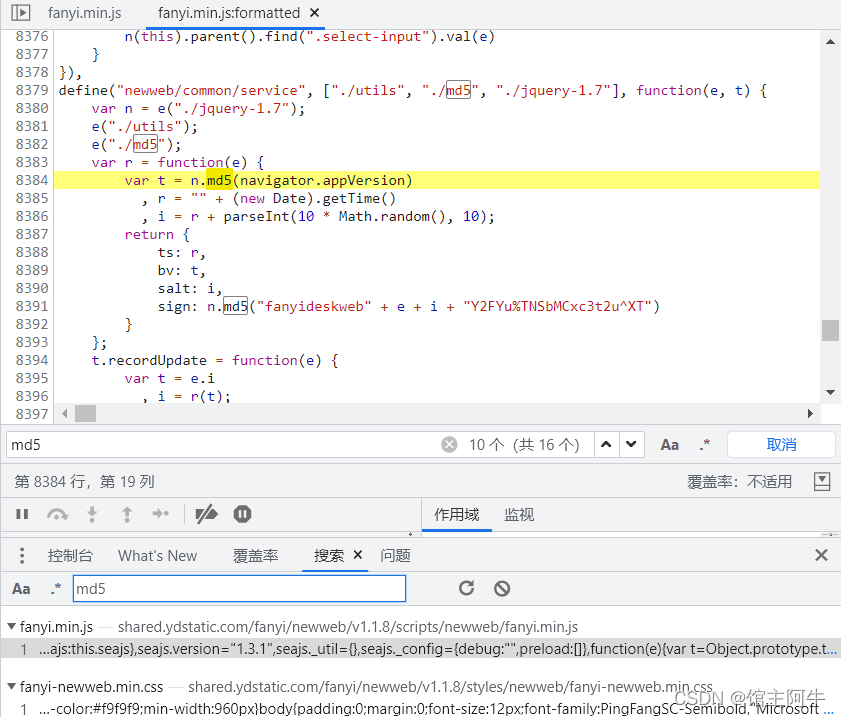
Task: Open the fanyi.min.js line 1 search match
Action: pyautogui.click(x=420, y=649)
